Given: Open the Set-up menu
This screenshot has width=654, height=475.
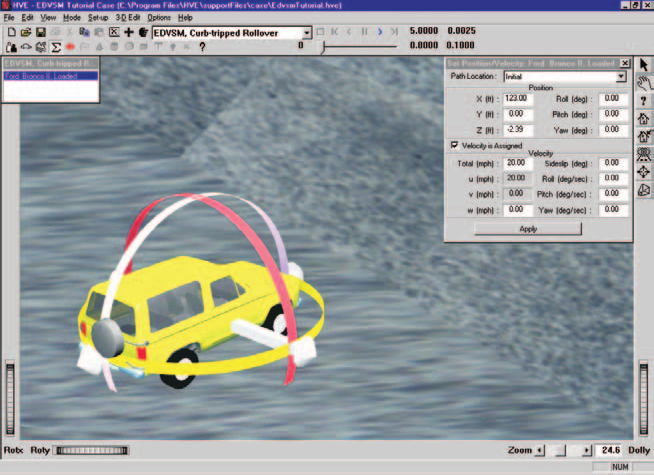Looking at the screenshot, I should pos(98,18).
